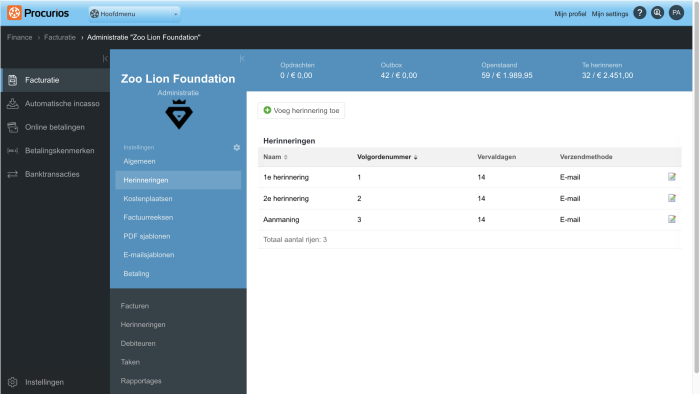This screenshot has width=700, height=394.
Task: Open the PA user avatar
Action: click(676, 13)
